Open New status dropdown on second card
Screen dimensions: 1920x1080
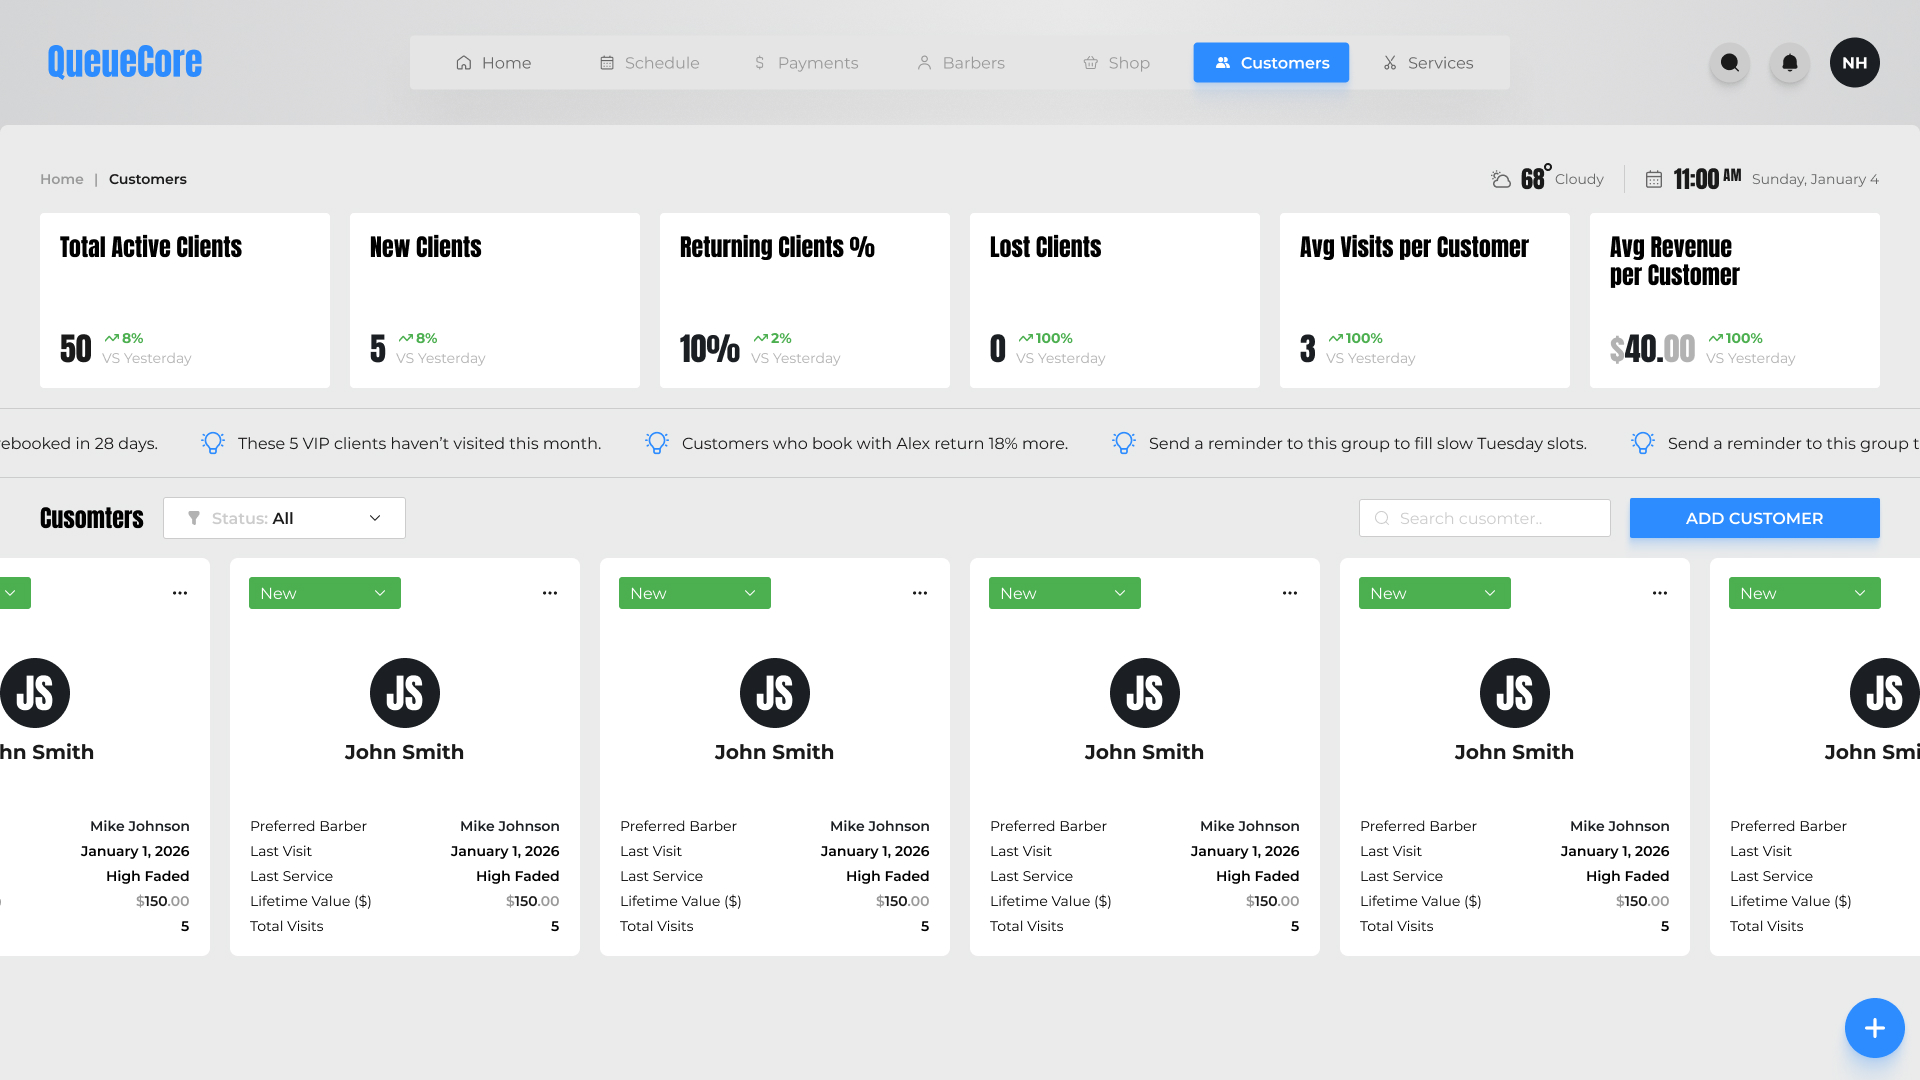[324, 593]
